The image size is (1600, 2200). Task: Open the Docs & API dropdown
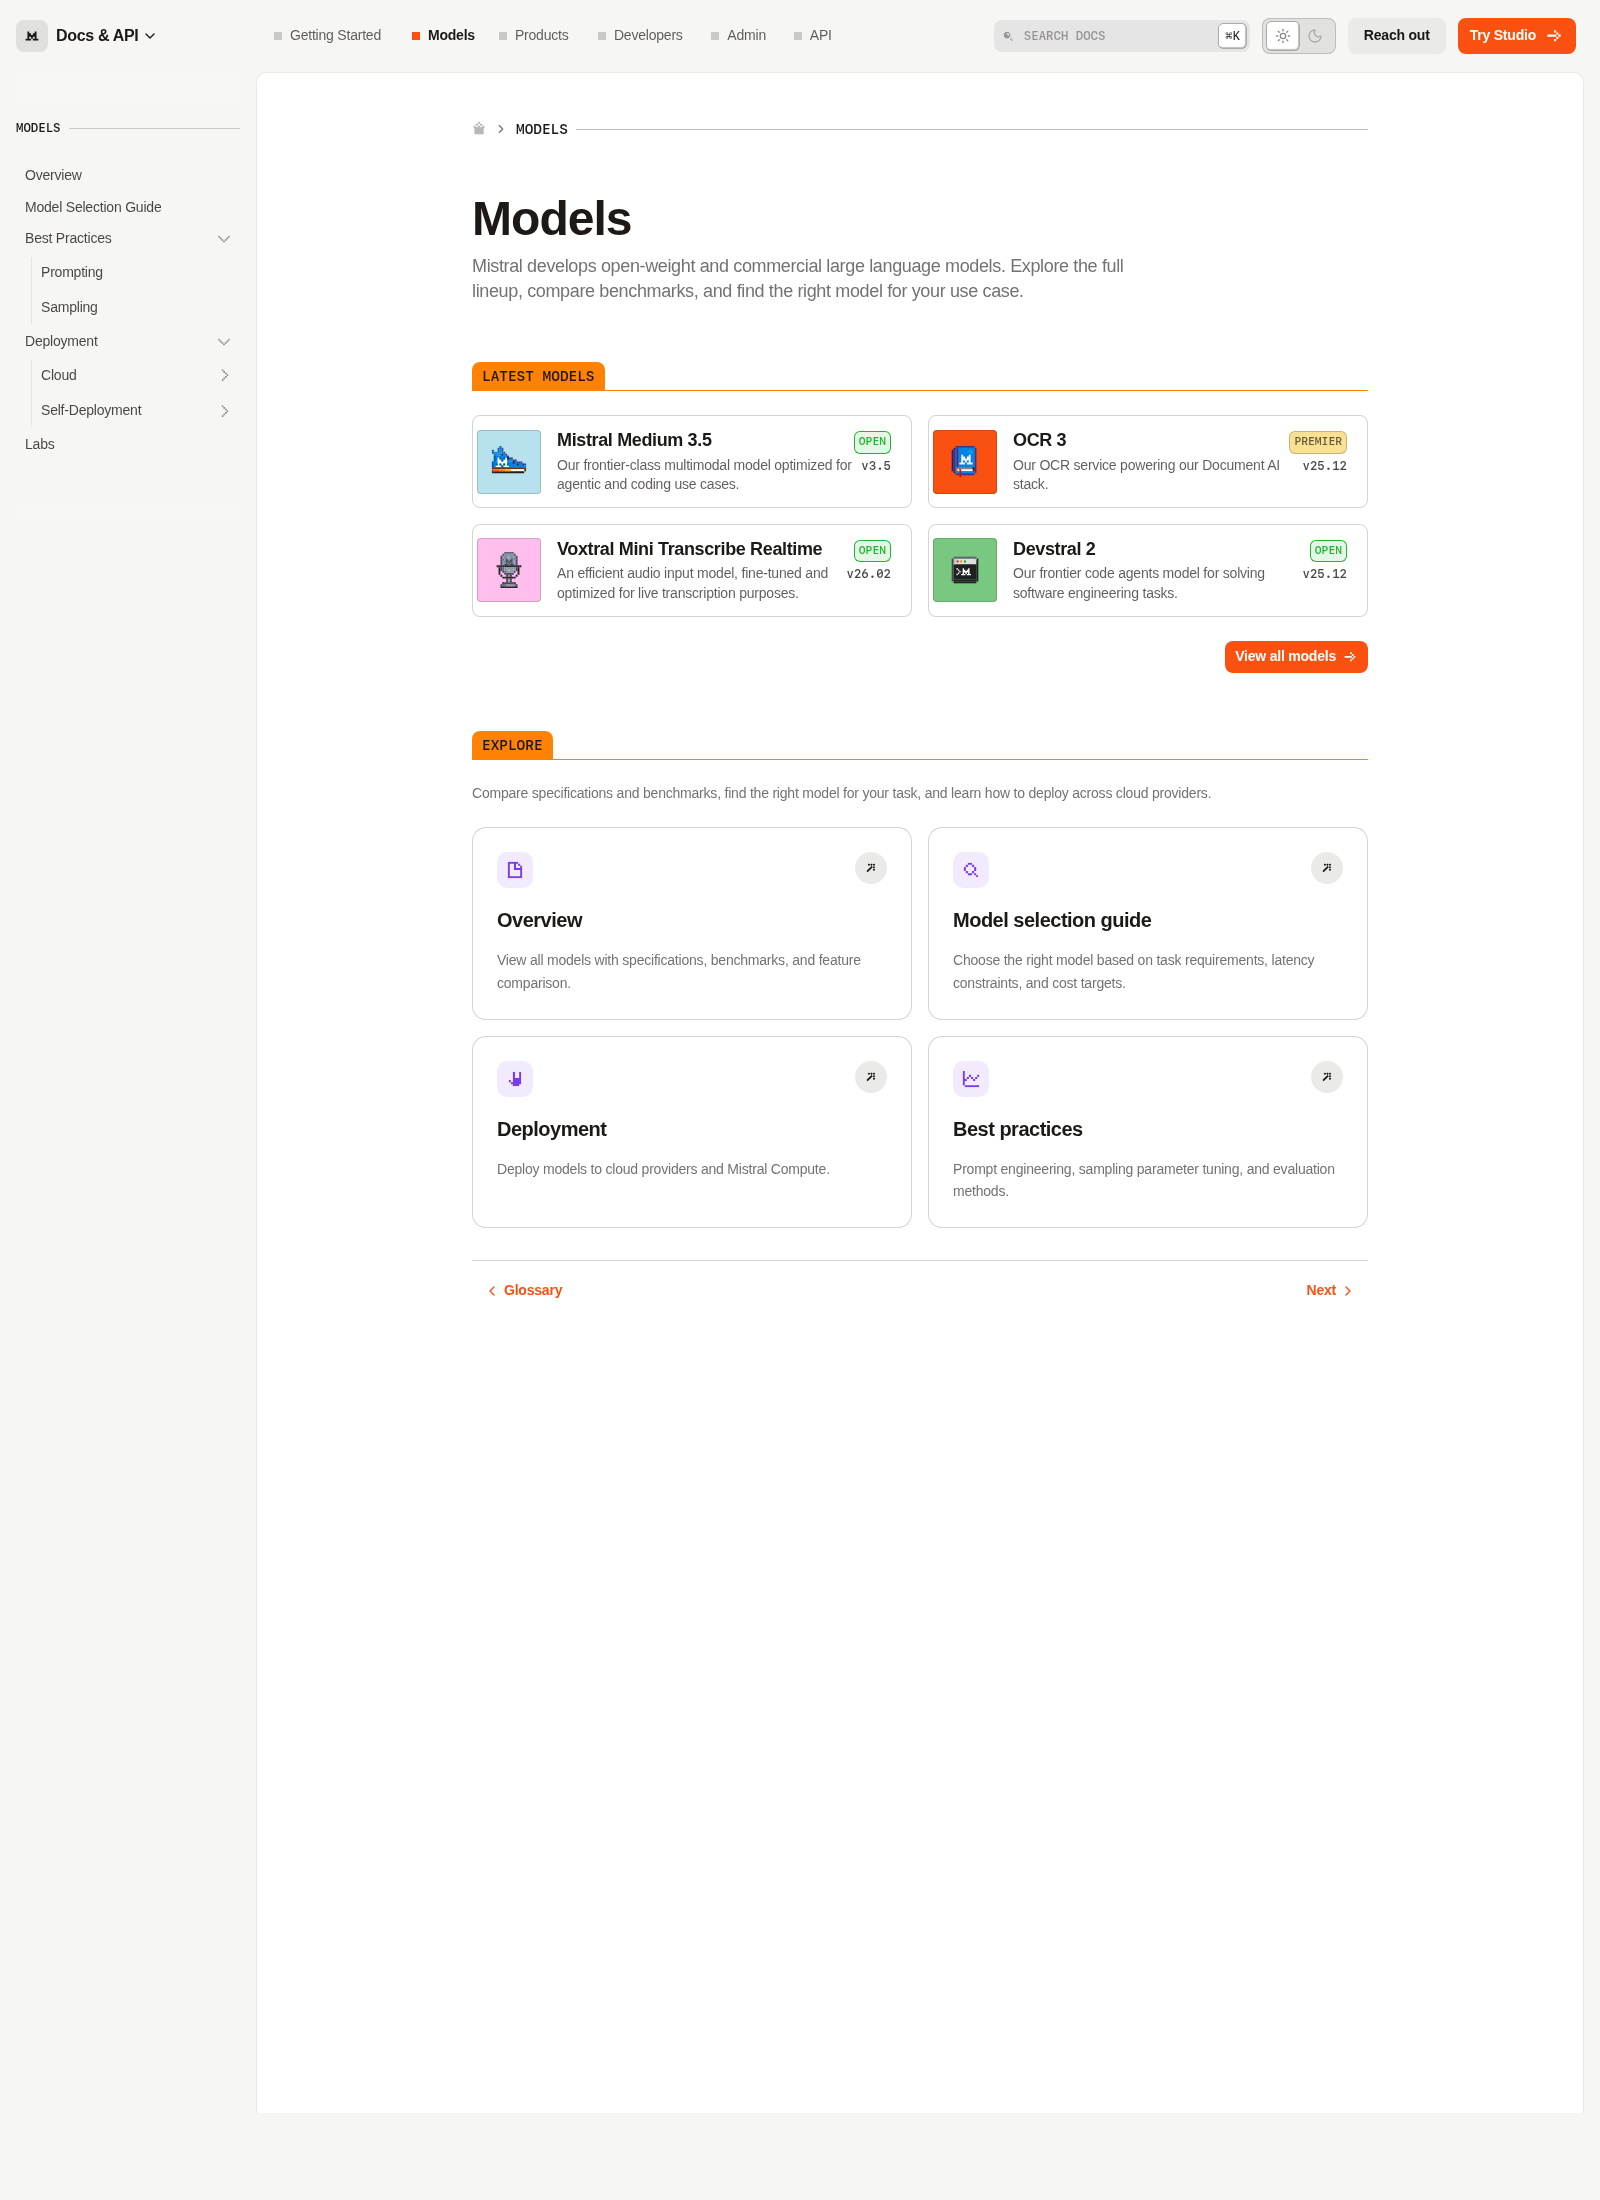coord(105,36)
